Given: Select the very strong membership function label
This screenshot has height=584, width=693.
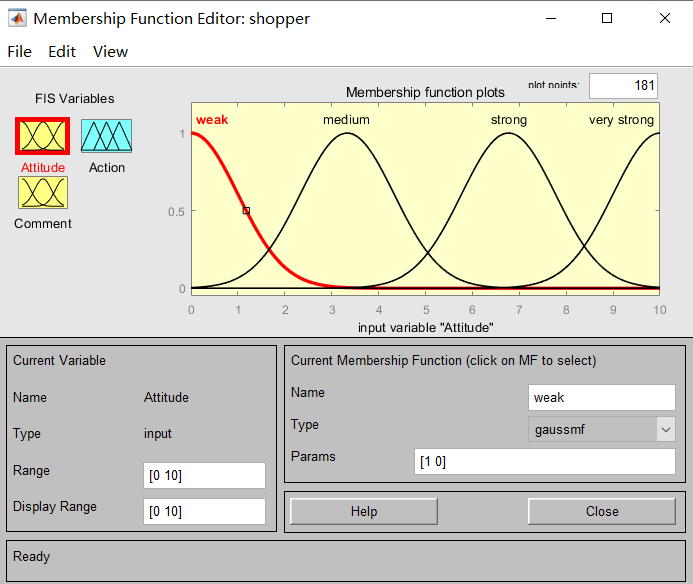Looking at the screenshot, I should (621, 120).
